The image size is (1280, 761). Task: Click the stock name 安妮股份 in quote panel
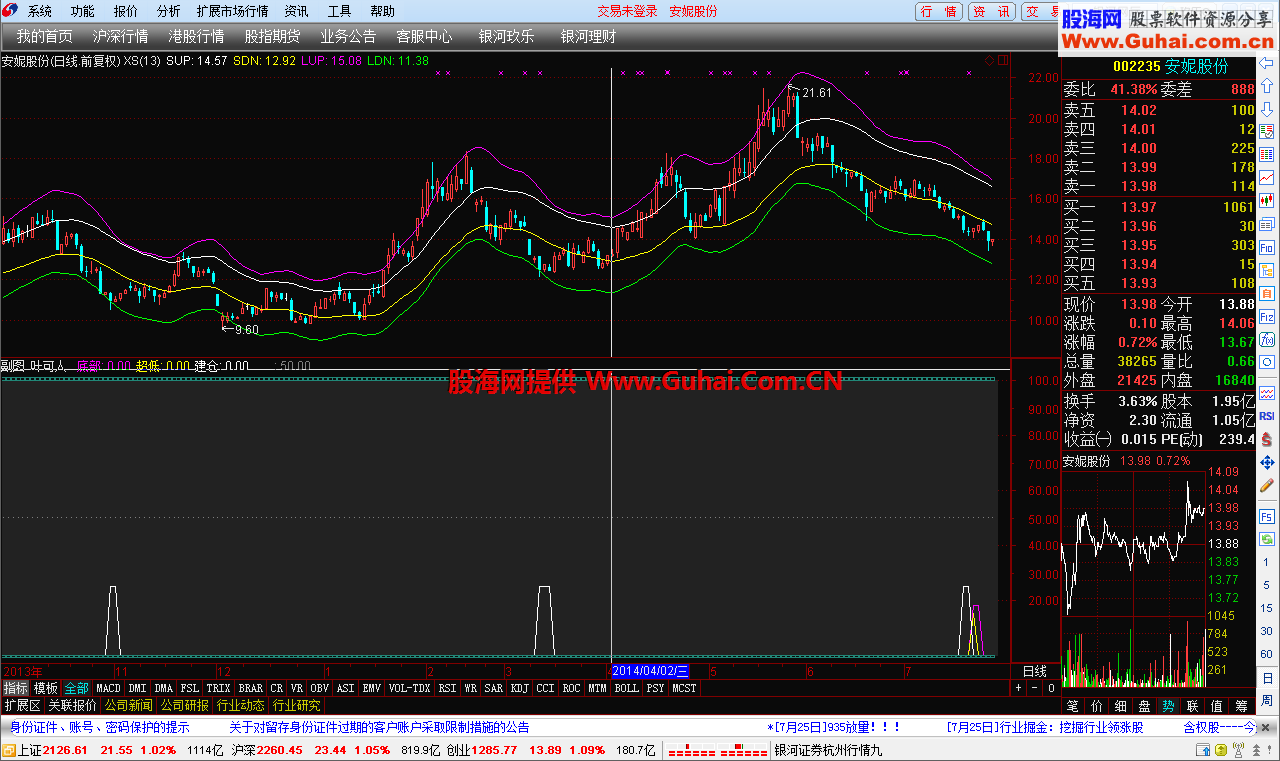tap(1197, 66)
